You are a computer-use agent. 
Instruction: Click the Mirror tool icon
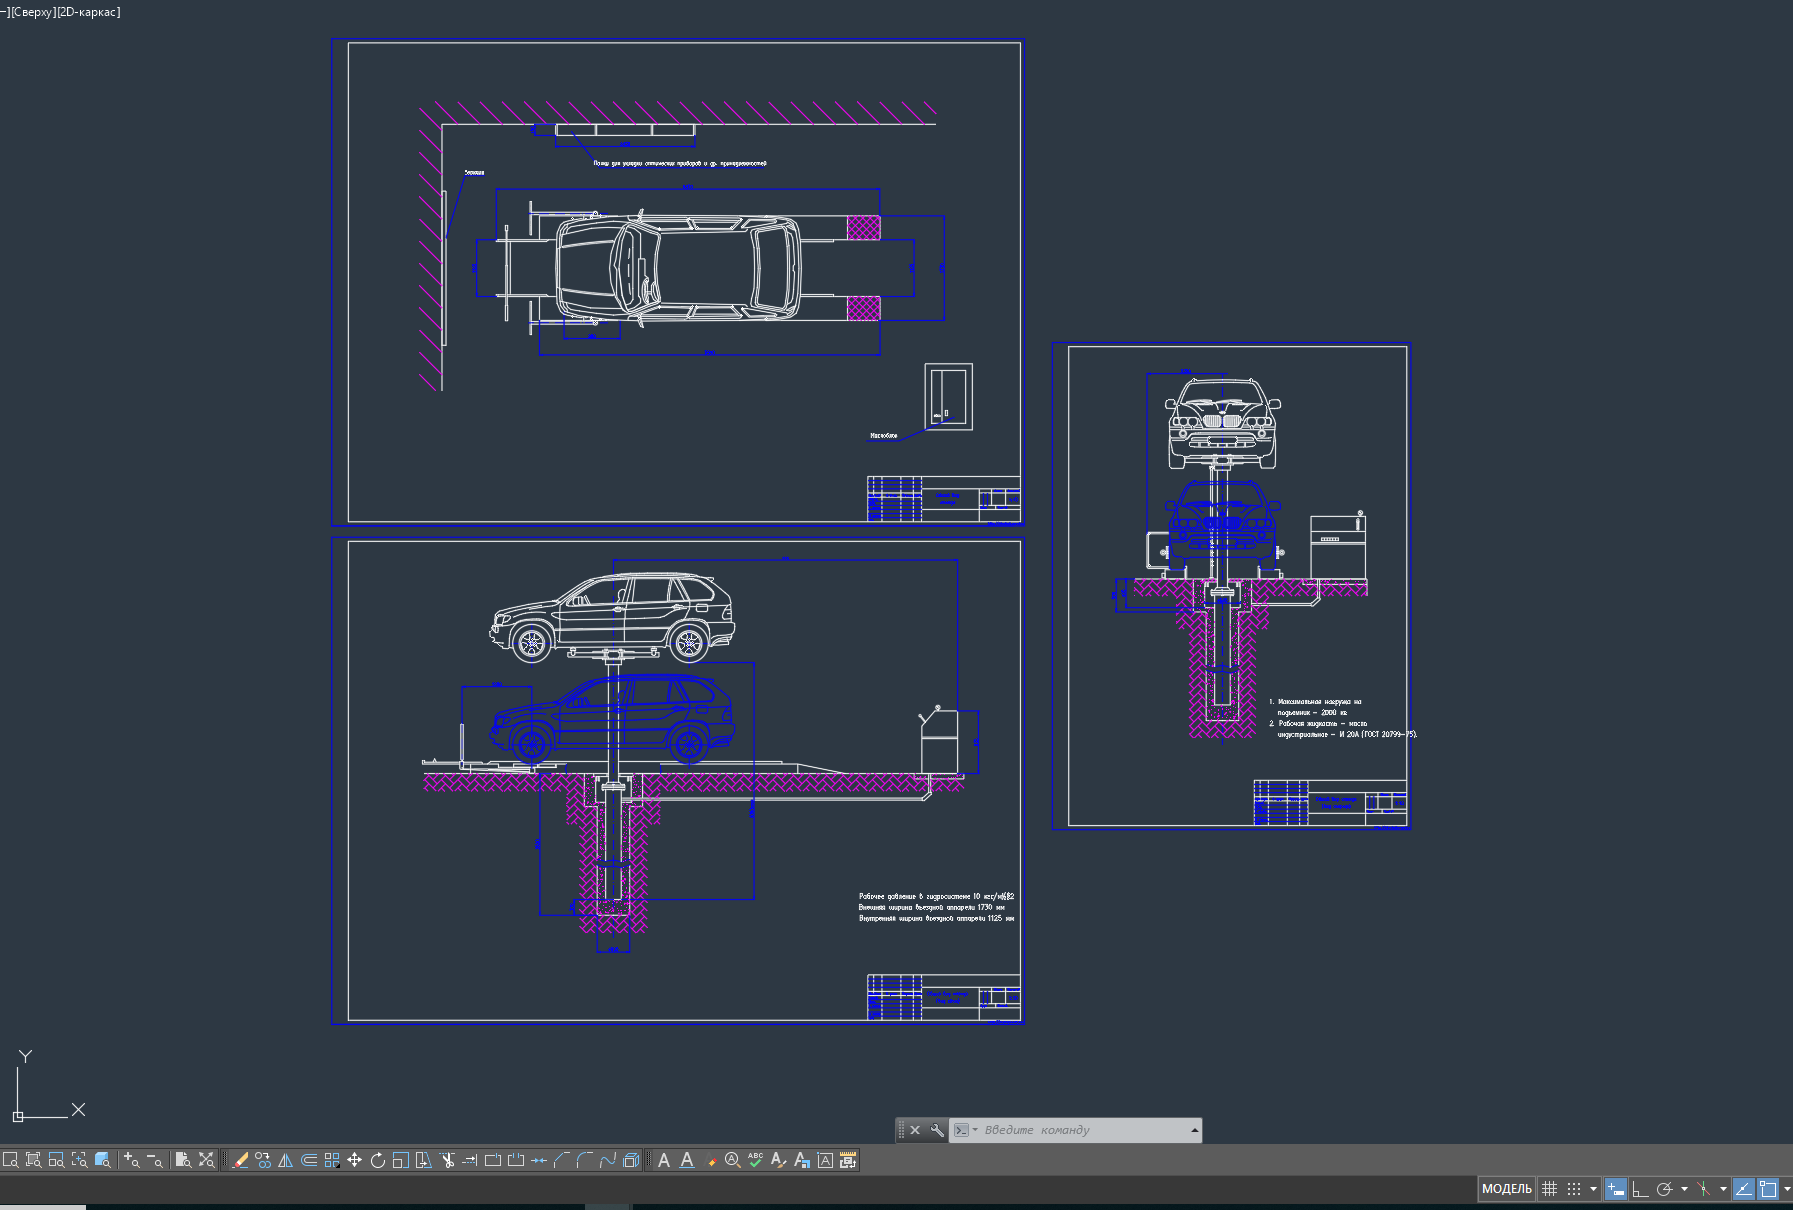pyautogui.click(x=286, y=1160)
